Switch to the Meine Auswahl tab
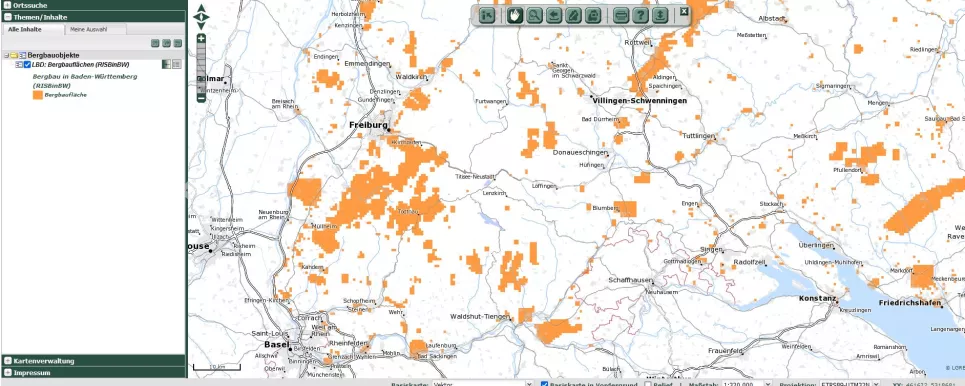 pos(88,29)
